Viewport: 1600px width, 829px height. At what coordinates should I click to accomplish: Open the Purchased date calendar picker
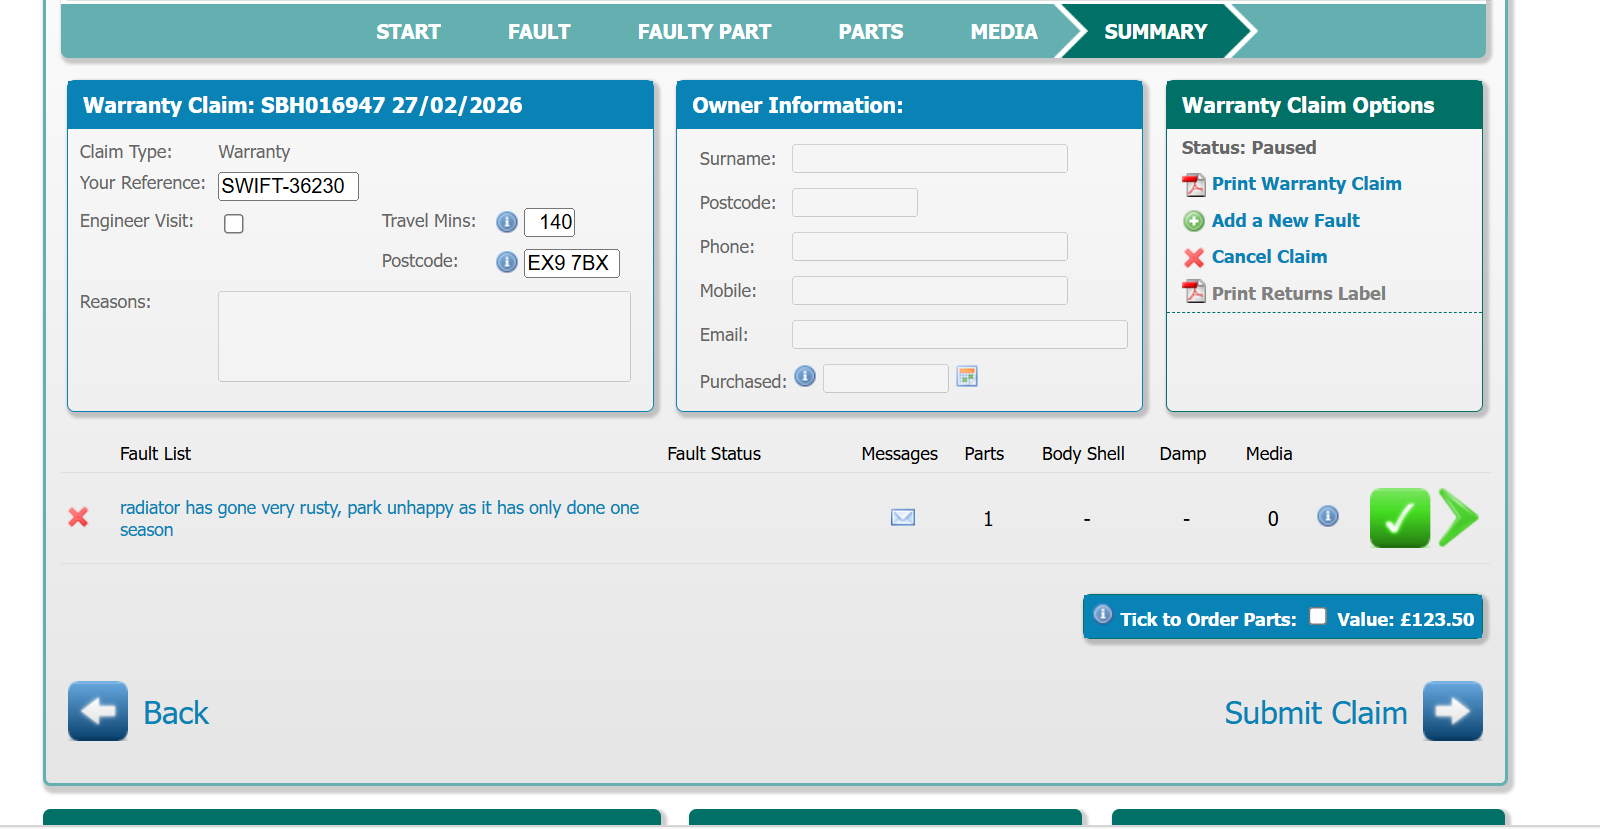966,377
